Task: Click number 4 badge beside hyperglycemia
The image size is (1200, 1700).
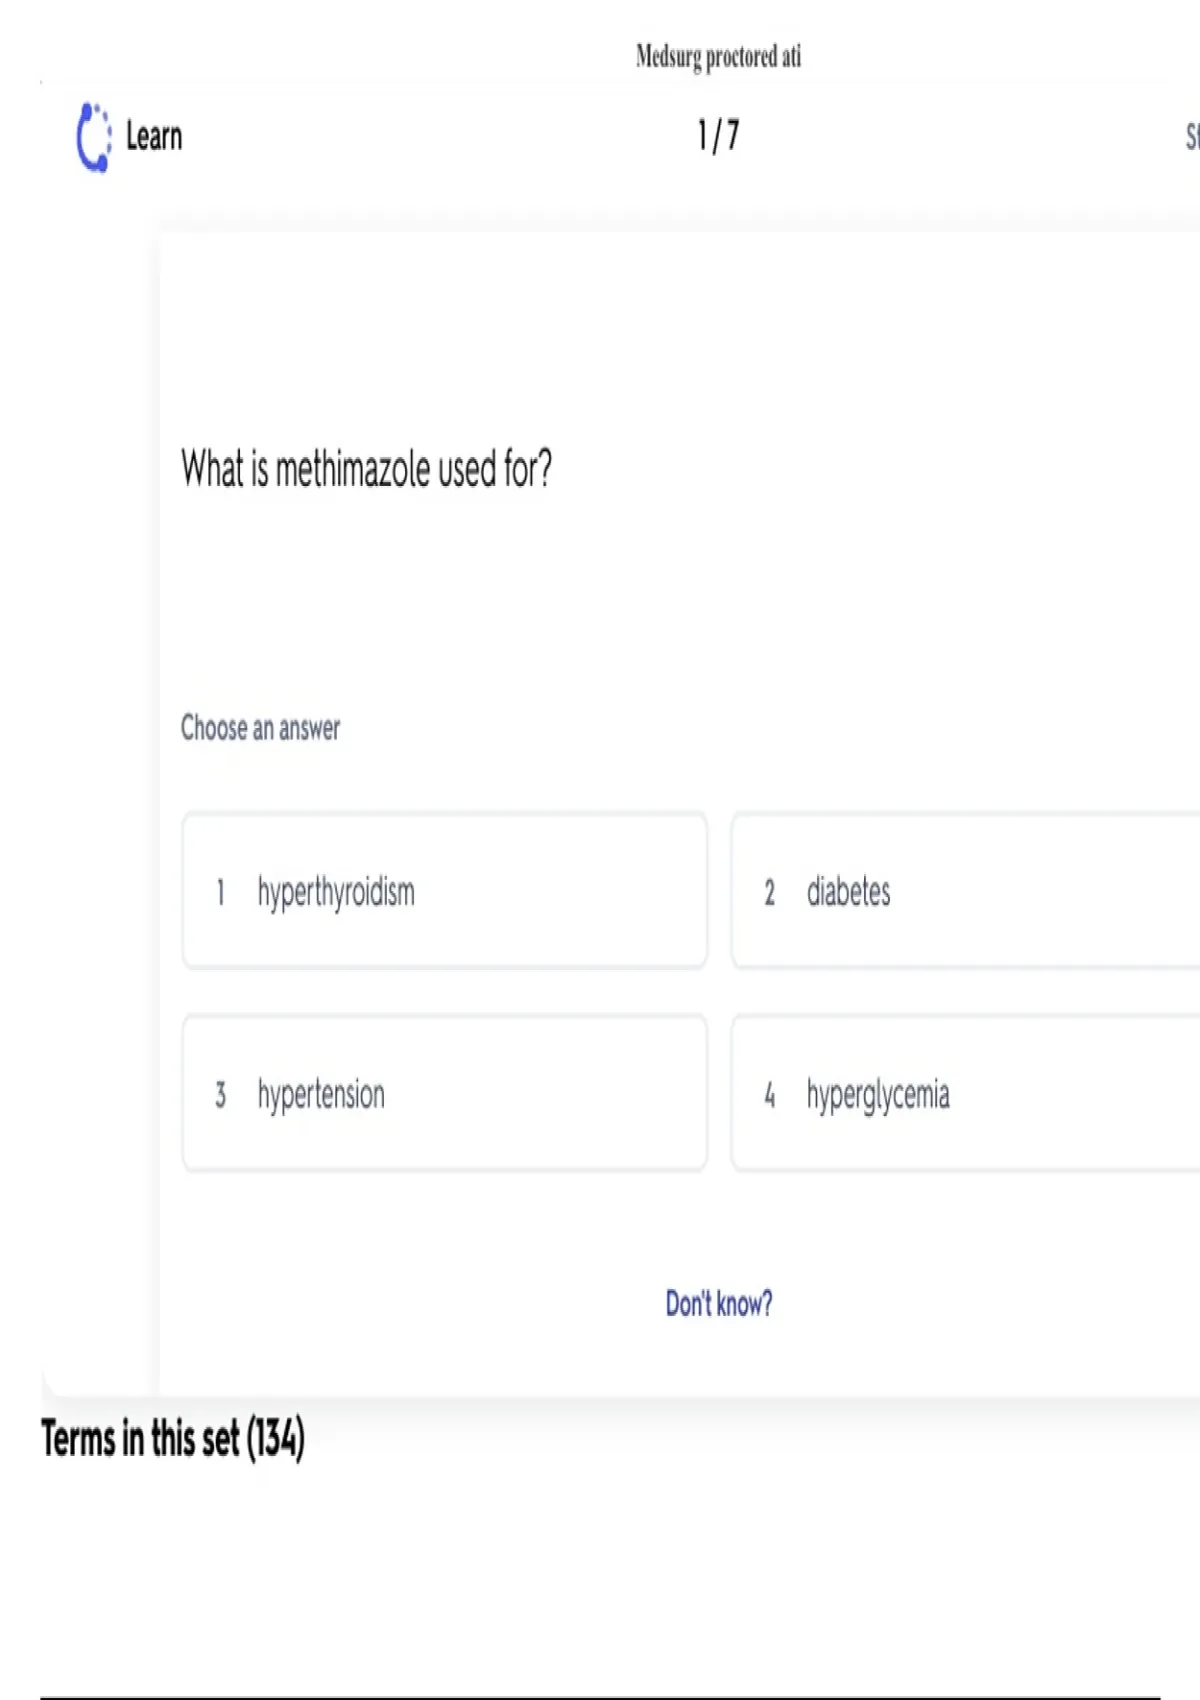Action: point(769,1095)
